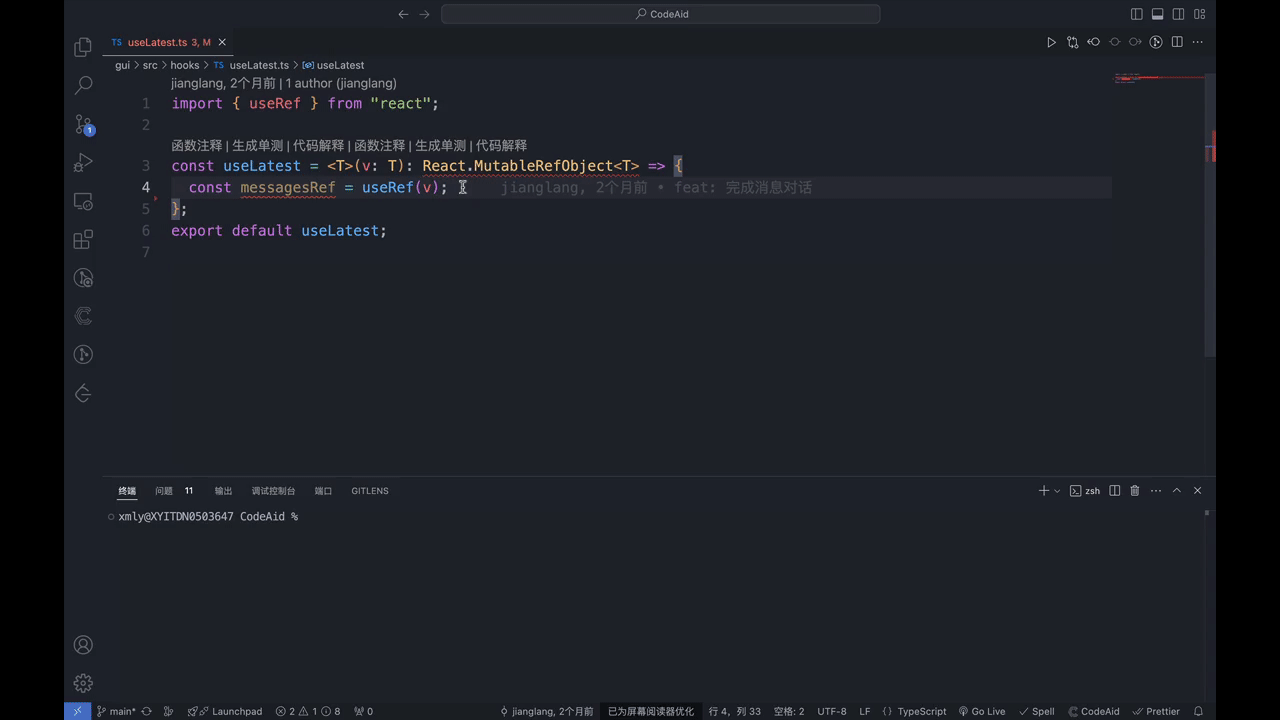Open the Search view in activity bar

tap(84, 86)
